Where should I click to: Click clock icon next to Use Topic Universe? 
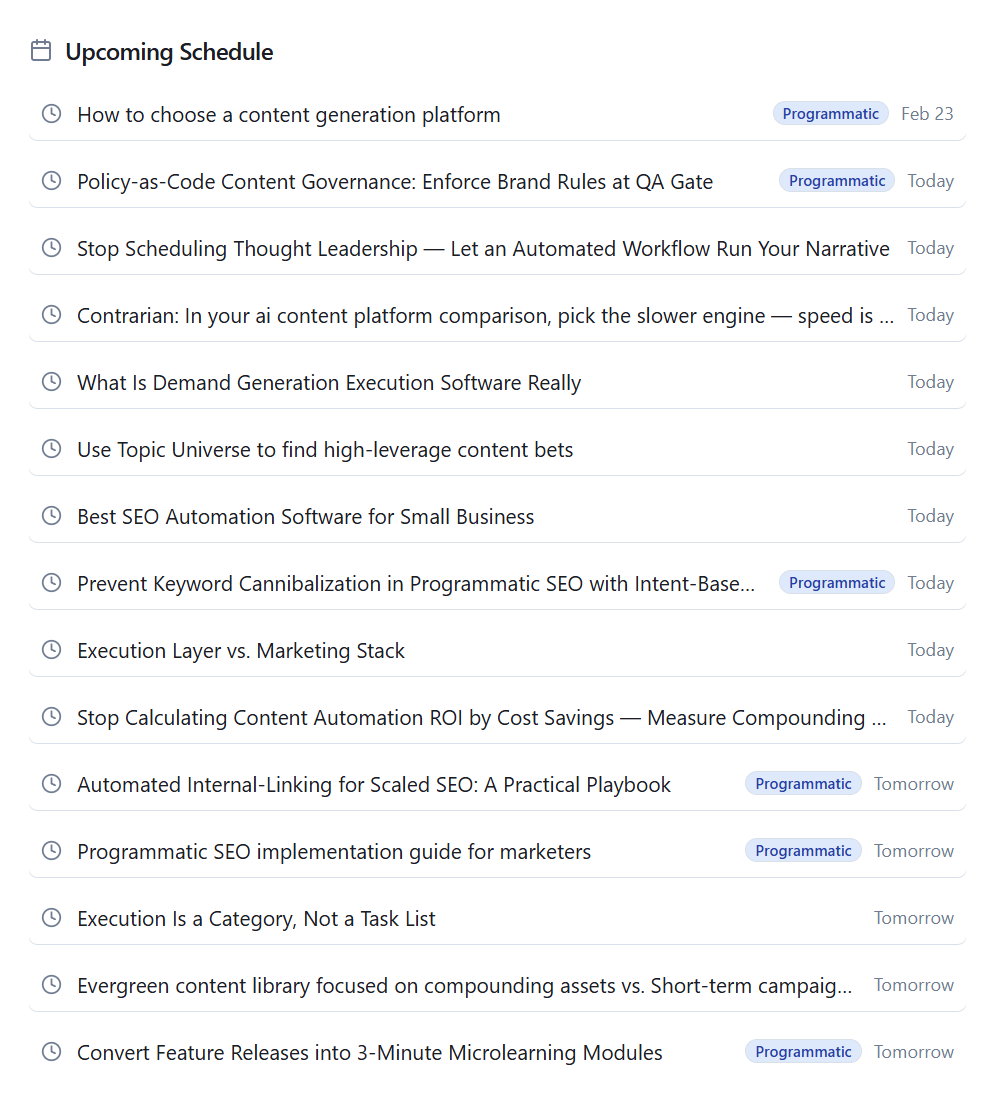[51, 449]
